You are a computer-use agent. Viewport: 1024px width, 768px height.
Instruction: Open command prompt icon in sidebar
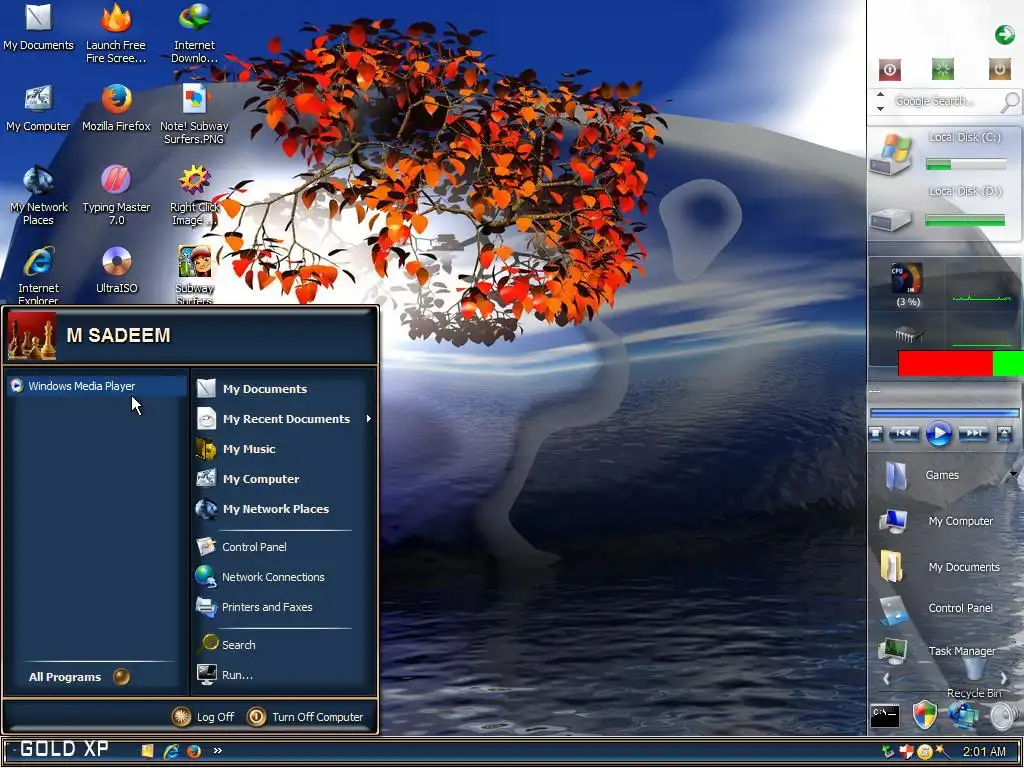coord(885,716)
